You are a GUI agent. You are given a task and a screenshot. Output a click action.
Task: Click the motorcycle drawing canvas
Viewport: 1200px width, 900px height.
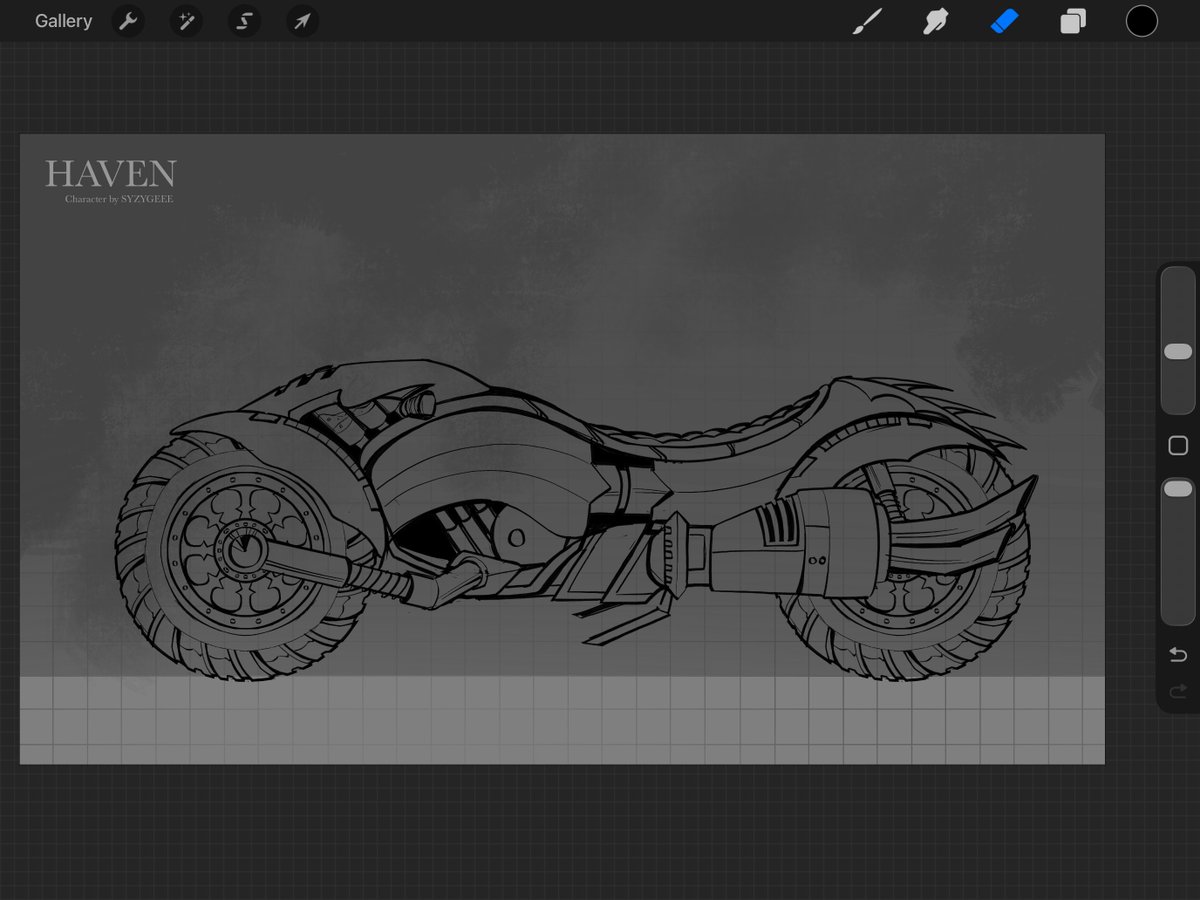point(562,449)
